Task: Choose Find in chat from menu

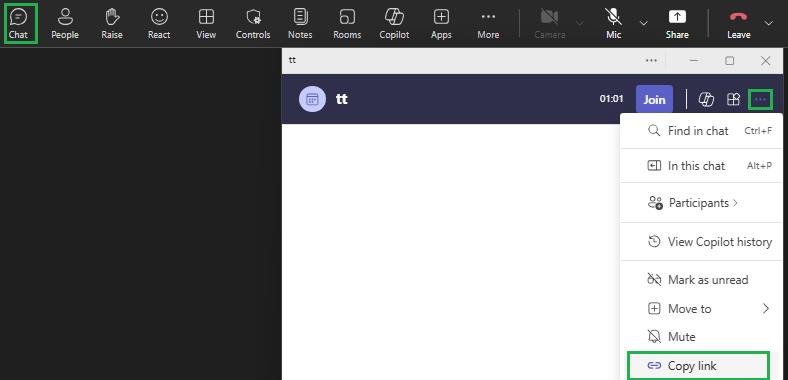Action: pyautogui.click(x=702, y=131)
